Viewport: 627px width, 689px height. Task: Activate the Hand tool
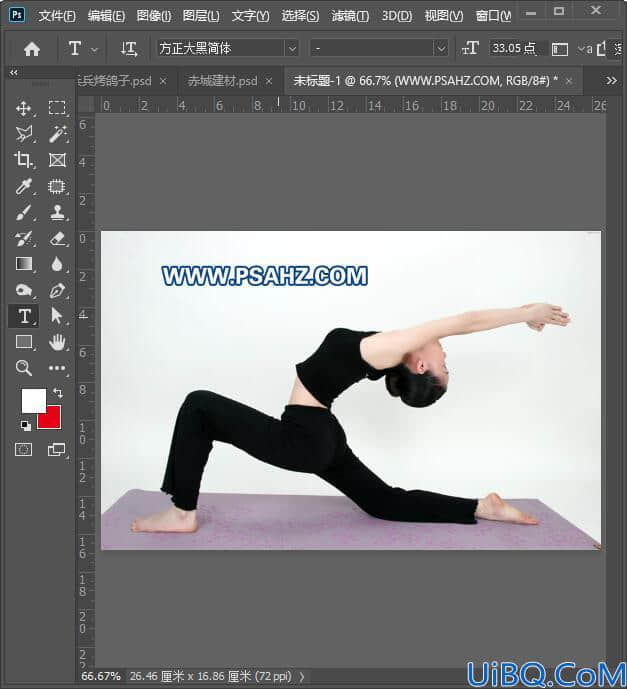[x=57, y=342]
